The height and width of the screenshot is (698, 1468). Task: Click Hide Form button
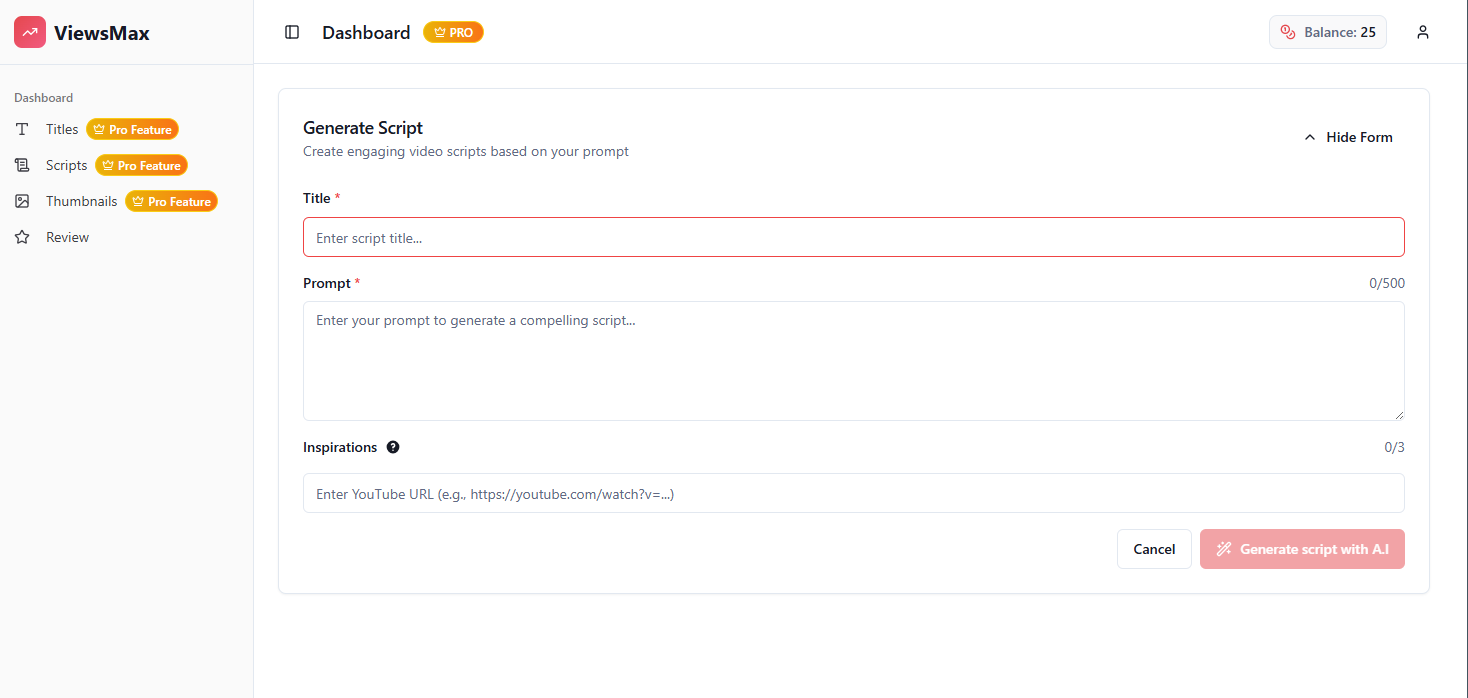click(x=1347, y=137)
